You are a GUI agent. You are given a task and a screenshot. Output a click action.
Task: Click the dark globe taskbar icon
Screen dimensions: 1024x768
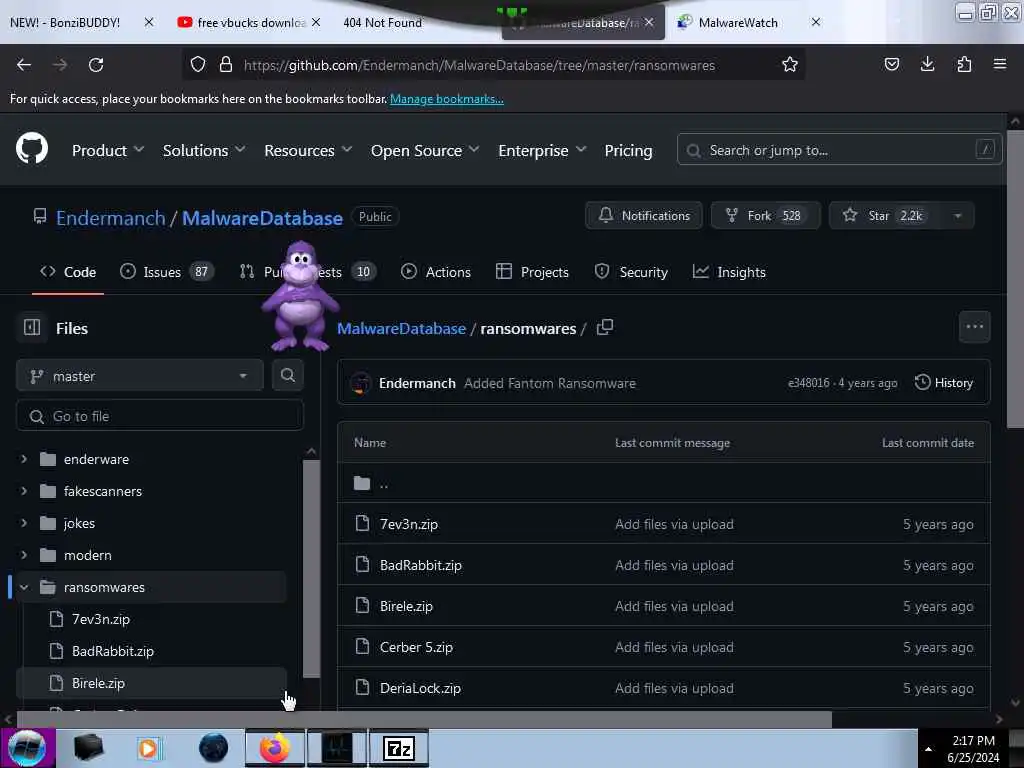214,748
